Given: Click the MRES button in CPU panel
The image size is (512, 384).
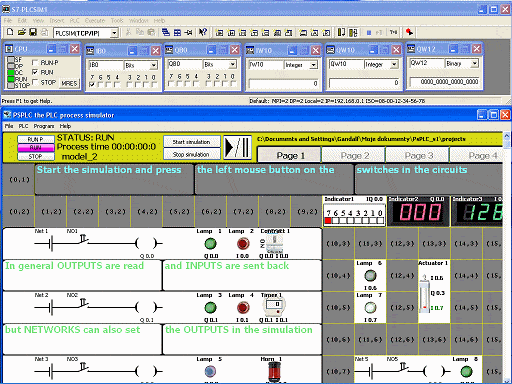Looking at the screenshot, I should coord(69,83).
